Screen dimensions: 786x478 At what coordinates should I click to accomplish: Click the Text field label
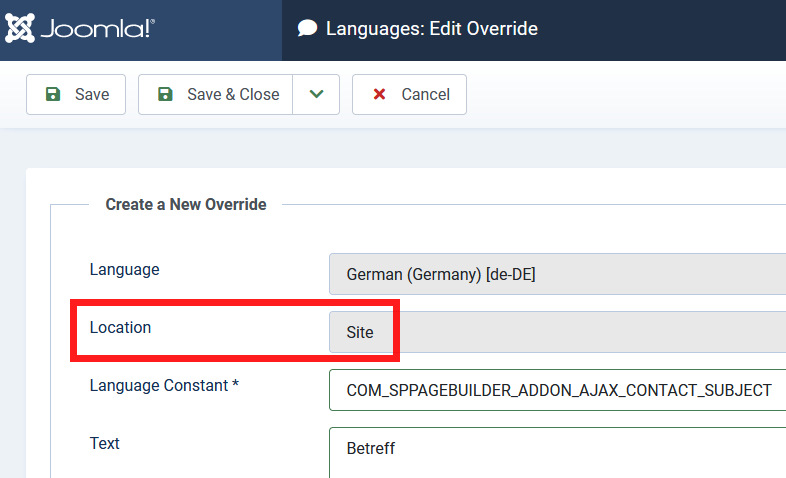point(104,443)
